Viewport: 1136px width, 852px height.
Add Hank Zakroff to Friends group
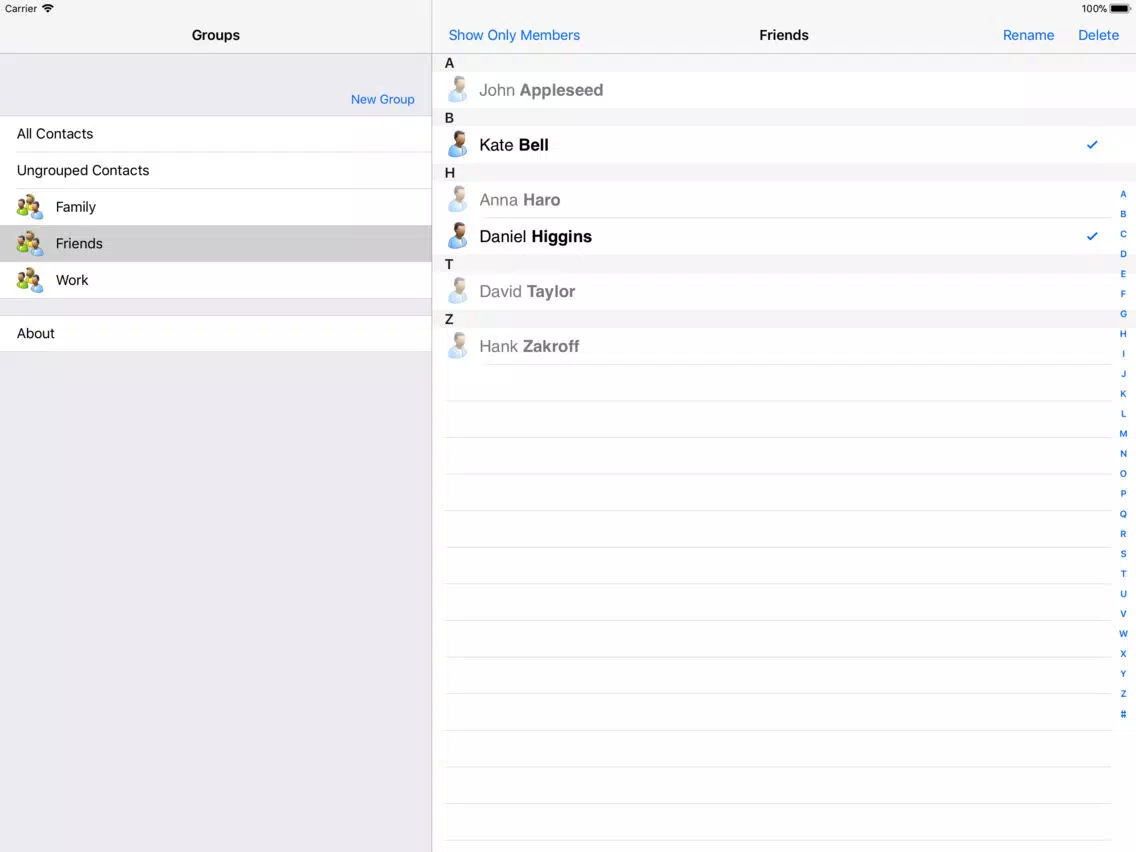(x=784, y=346)
